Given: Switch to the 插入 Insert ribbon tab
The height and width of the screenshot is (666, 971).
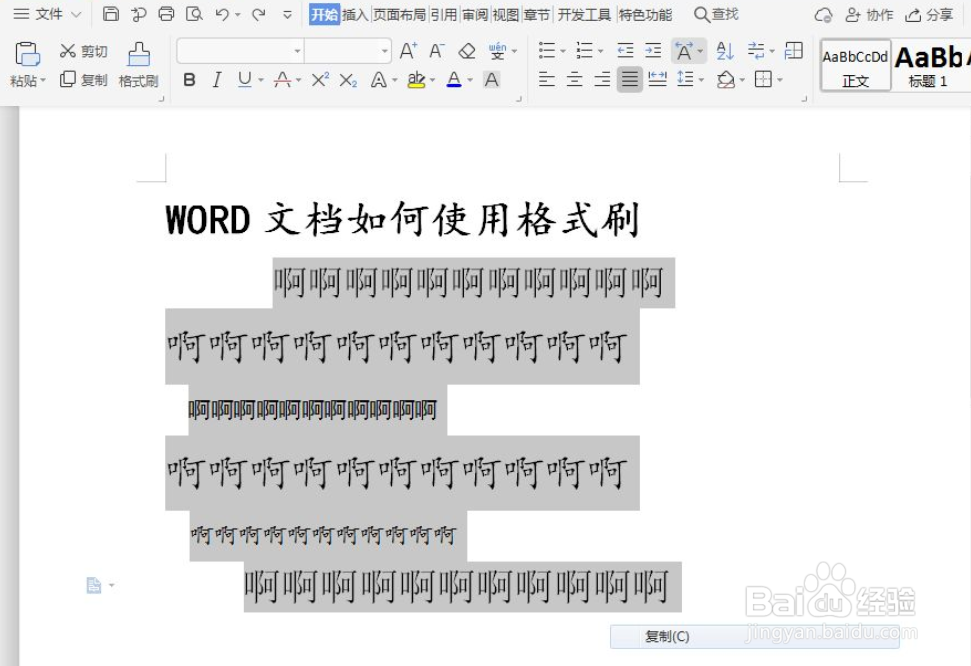Looking at the screenshot, I should tap(354, 15).
